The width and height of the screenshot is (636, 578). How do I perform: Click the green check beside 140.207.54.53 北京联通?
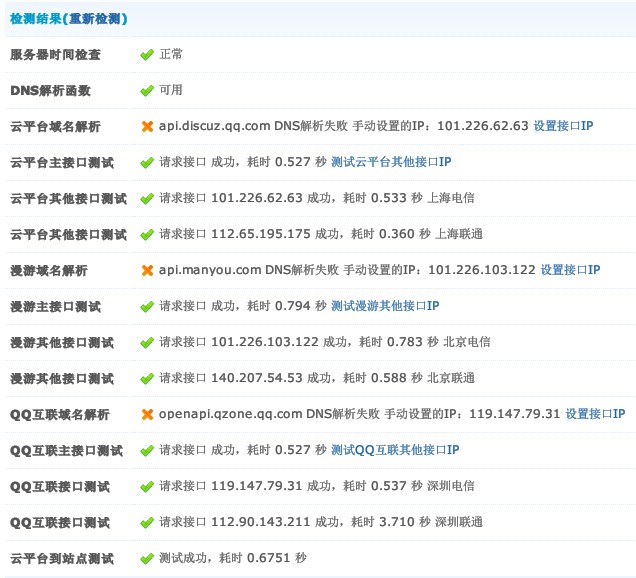coord(147,378)
